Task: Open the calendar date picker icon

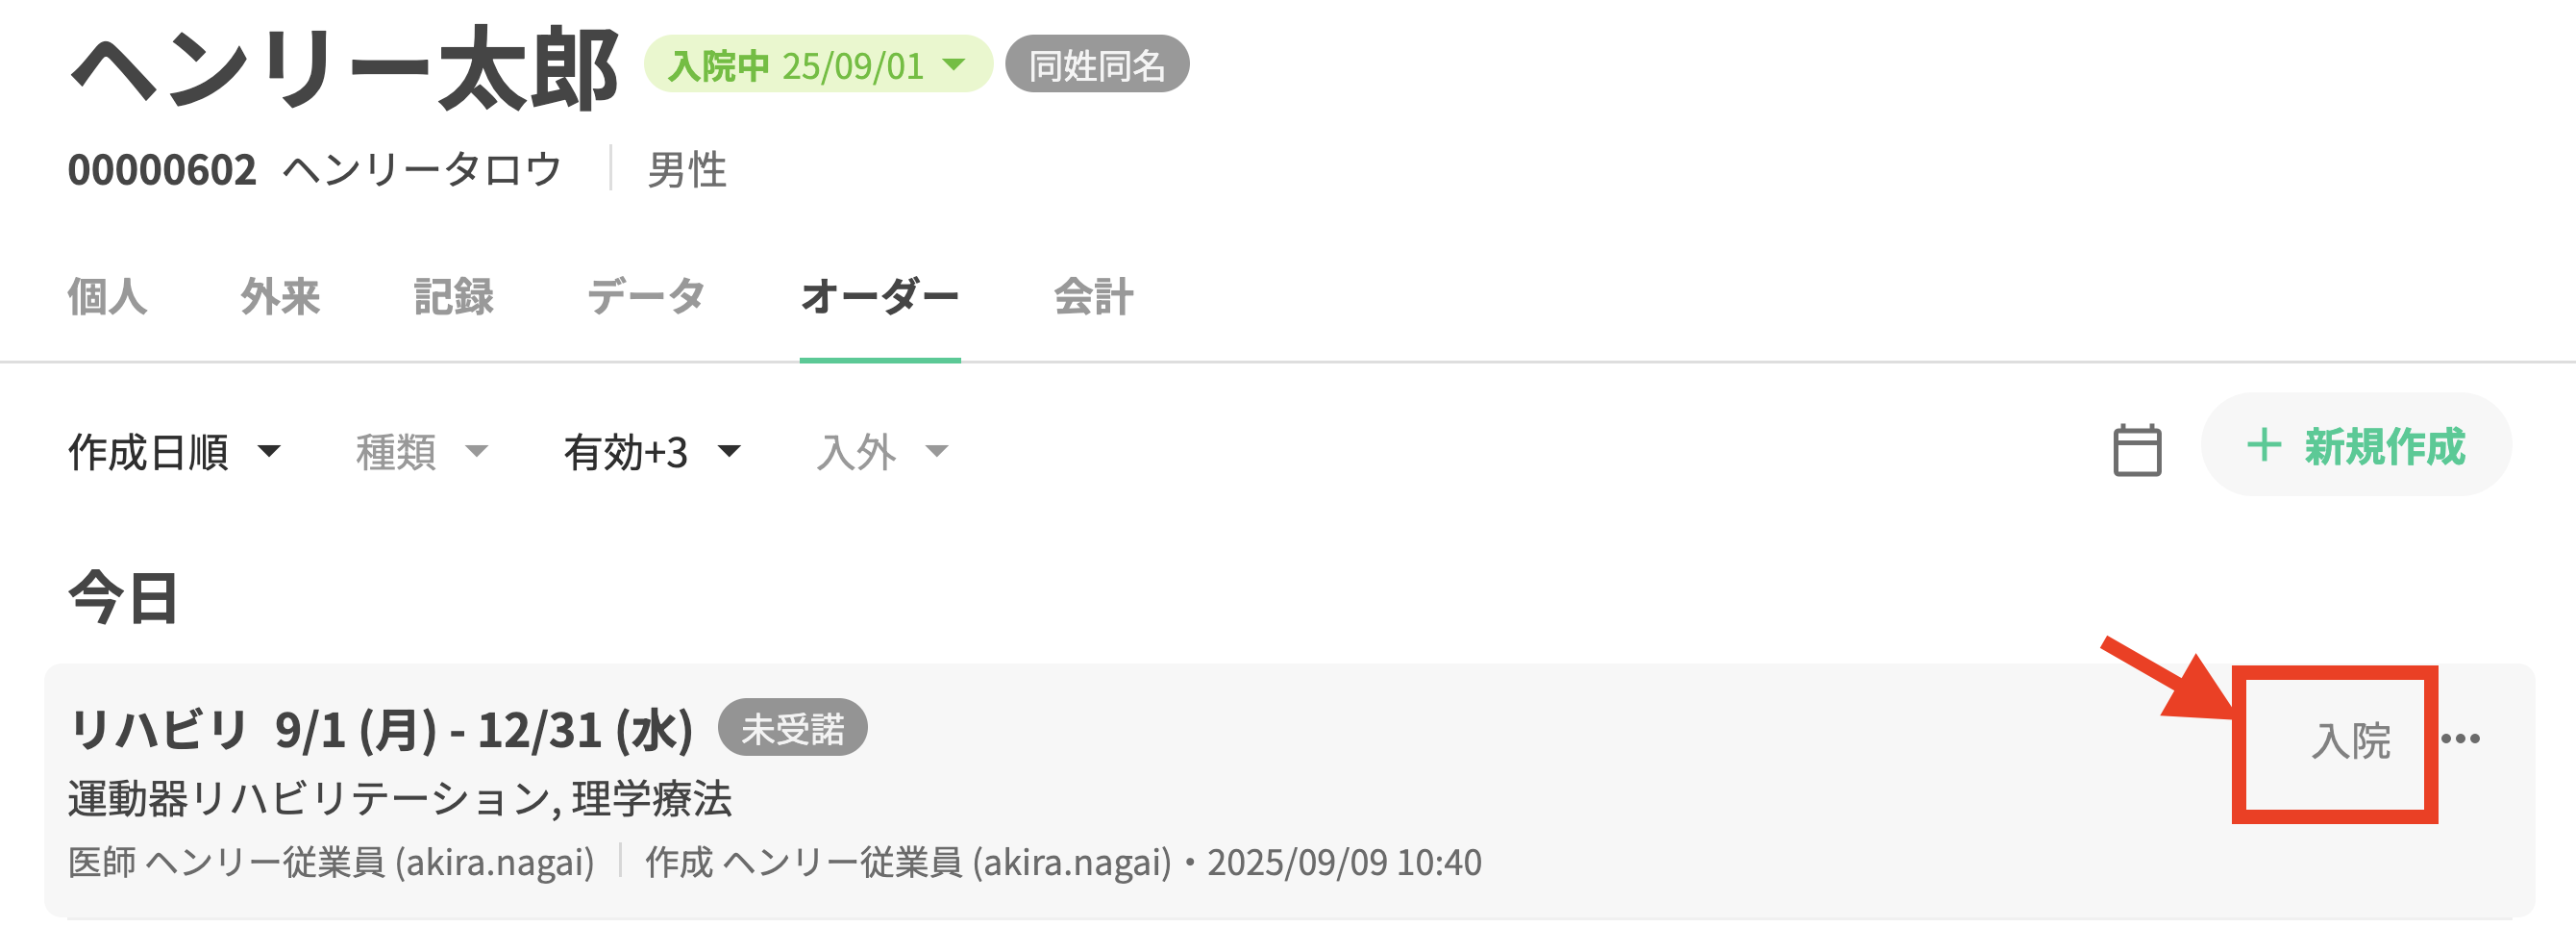Action: pyautogui.click(x=2136, y=451)
